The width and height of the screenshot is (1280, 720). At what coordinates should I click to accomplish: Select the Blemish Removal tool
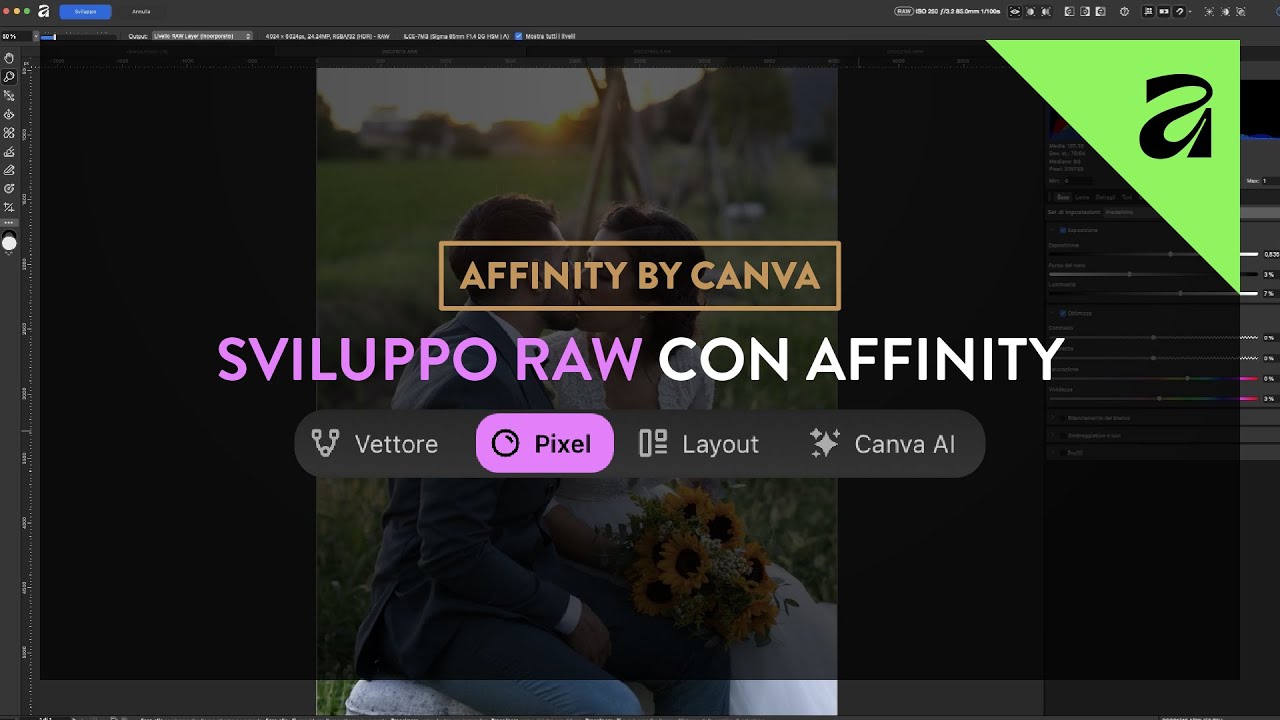pos(9,133)
